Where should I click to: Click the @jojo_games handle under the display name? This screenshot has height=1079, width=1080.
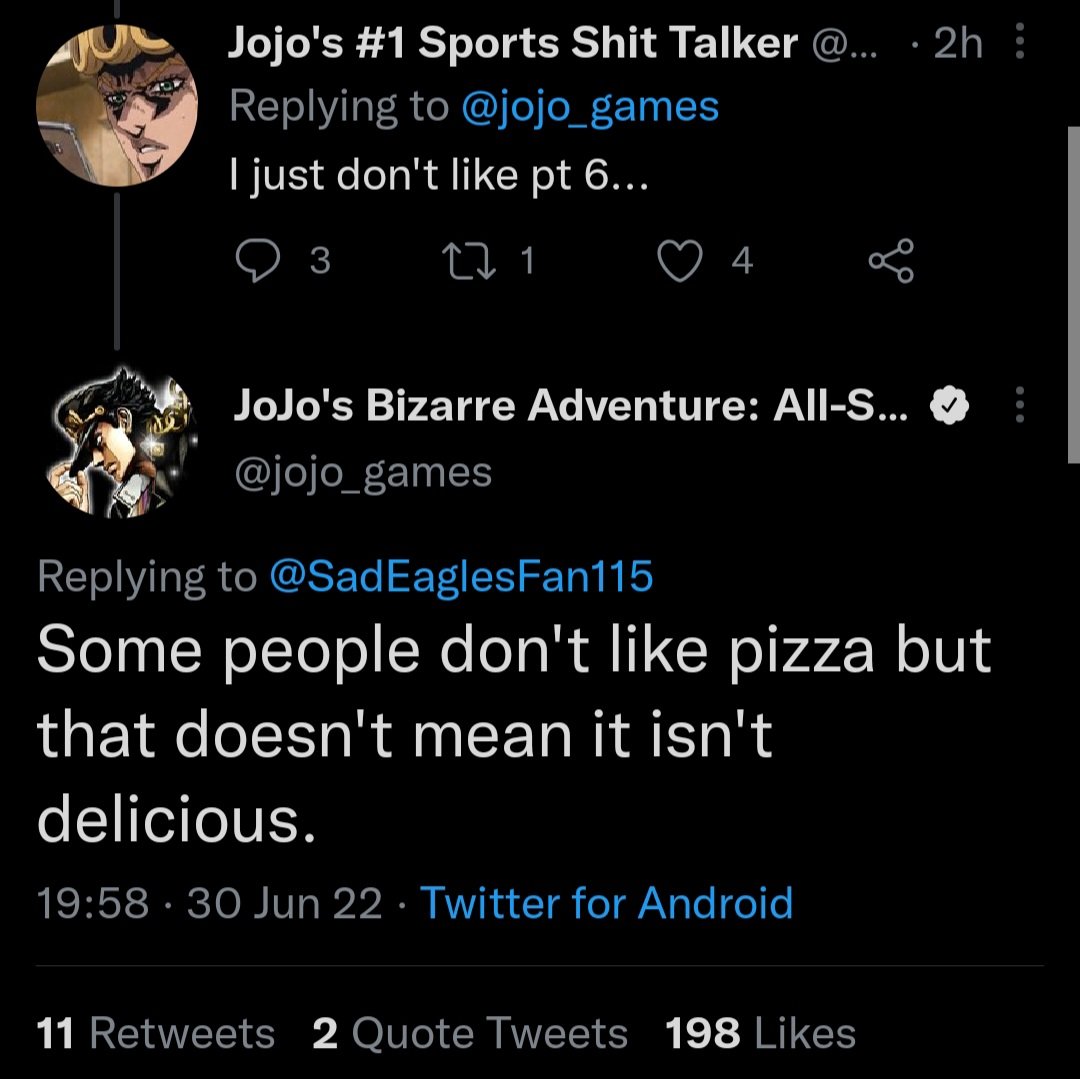[363, 472]
